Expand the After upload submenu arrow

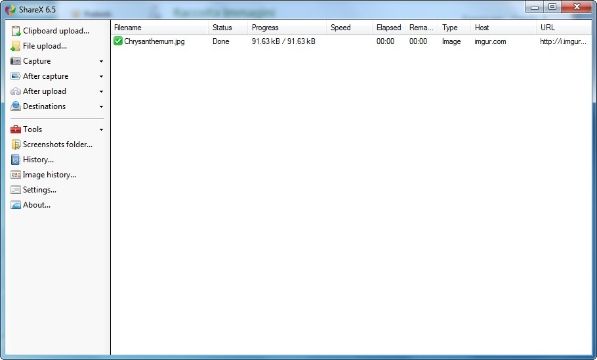101,91
